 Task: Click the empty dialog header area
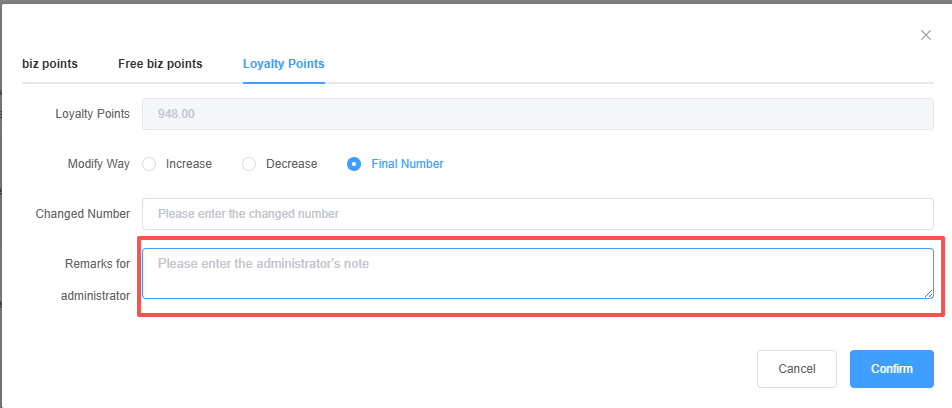(500, 30)
